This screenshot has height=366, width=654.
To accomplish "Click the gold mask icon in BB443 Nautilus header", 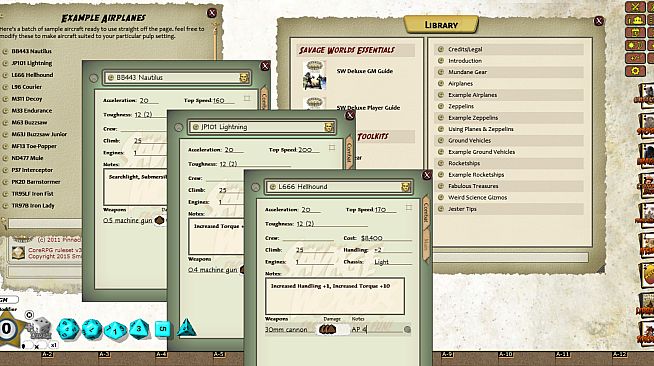I will (x=244, y=78).
